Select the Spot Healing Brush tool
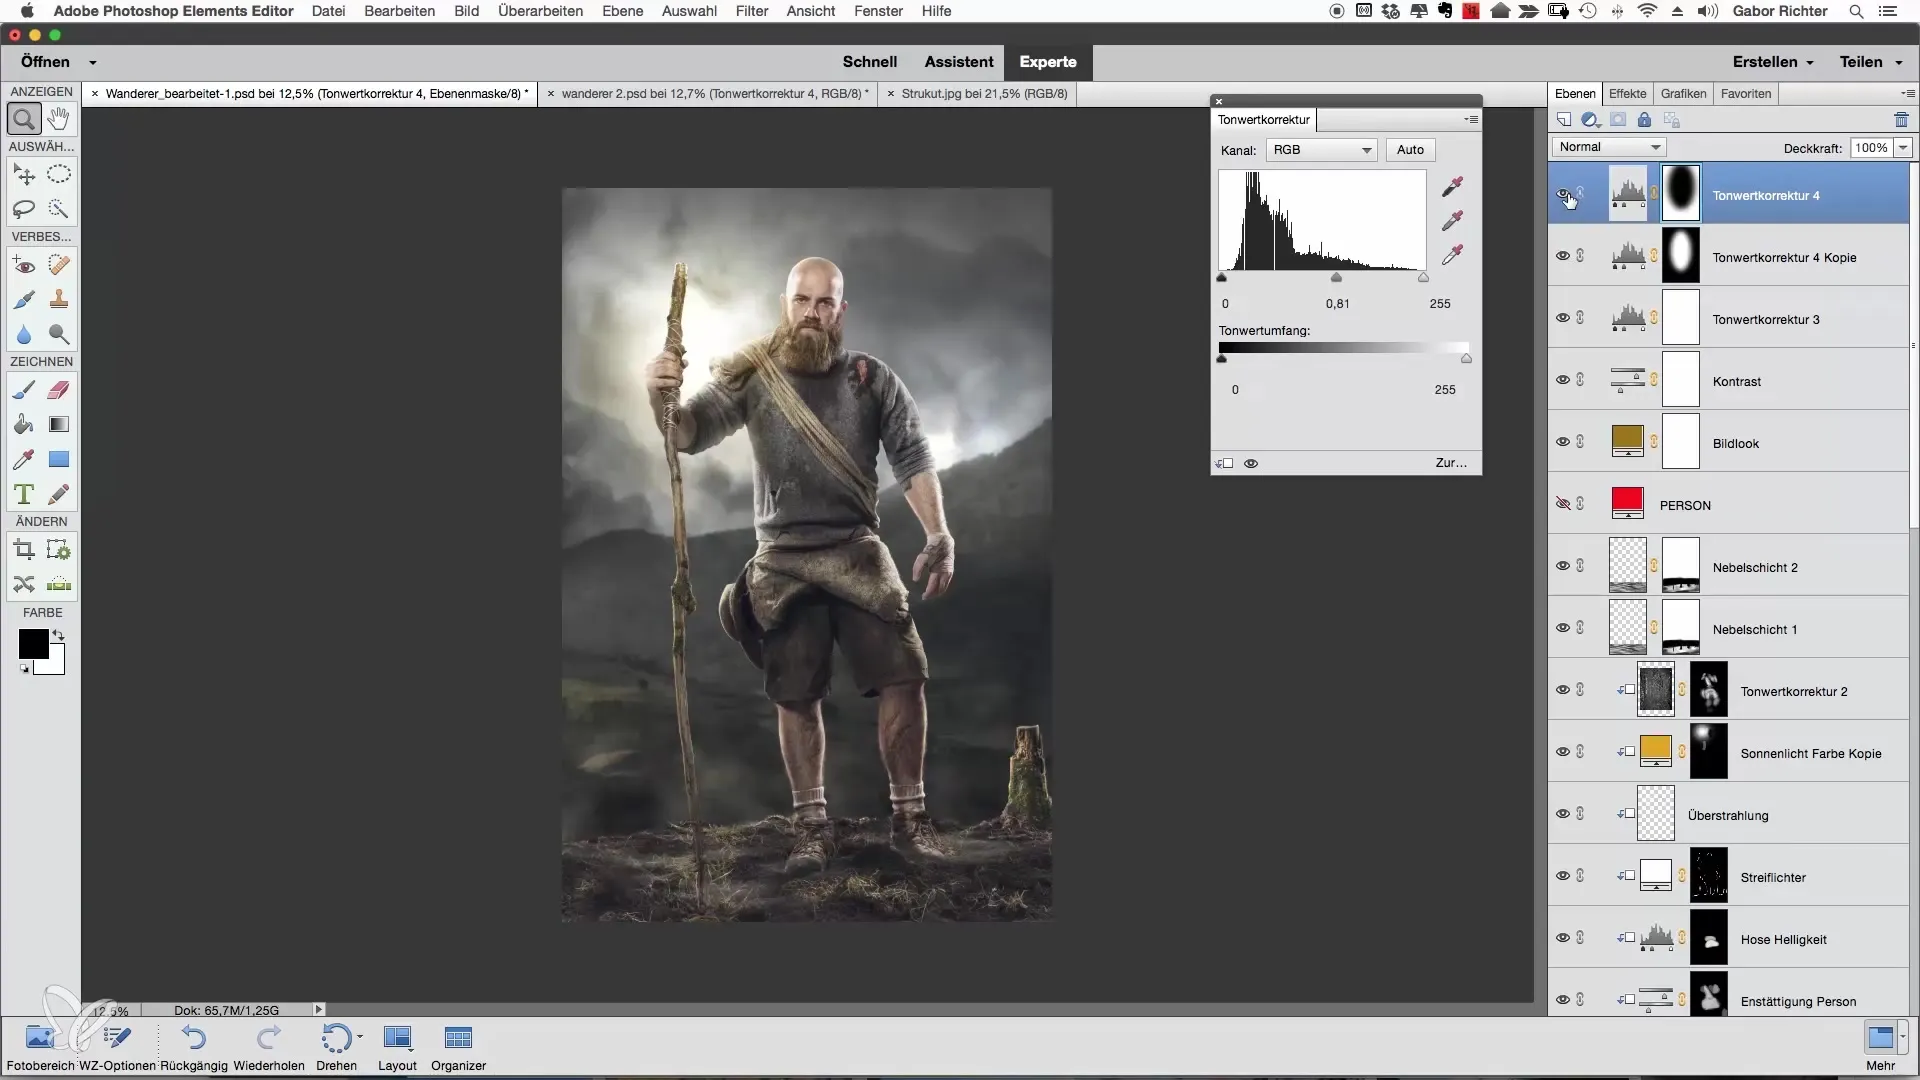Viewport: 1920px width, 1080px height. tap(59, 265)
